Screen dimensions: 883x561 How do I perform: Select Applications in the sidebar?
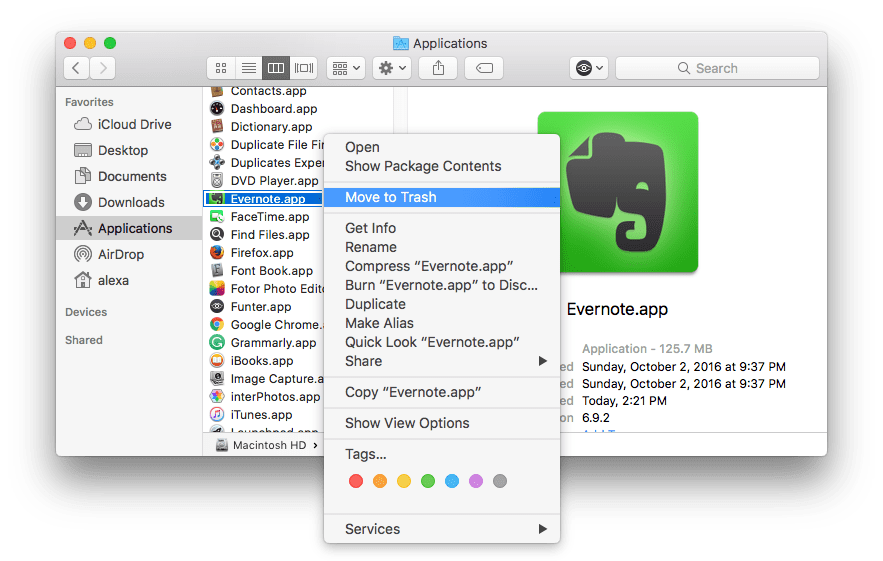click(129, 228)
